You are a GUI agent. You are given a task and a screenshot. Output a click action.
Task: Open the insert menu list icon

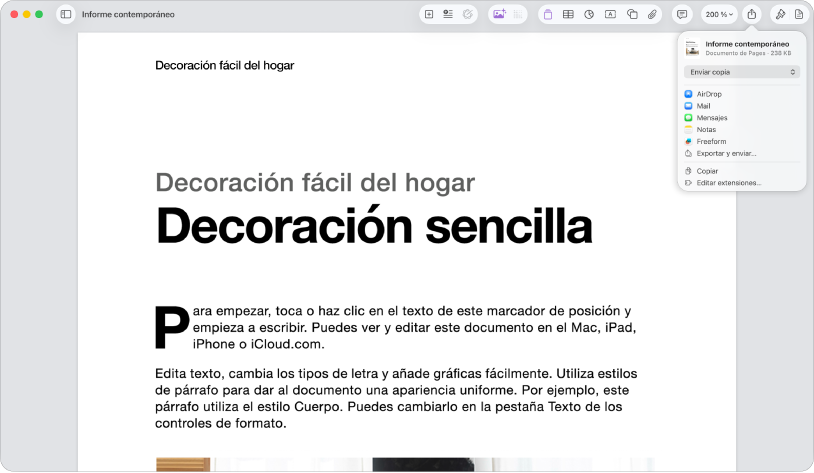coord(448,15)
